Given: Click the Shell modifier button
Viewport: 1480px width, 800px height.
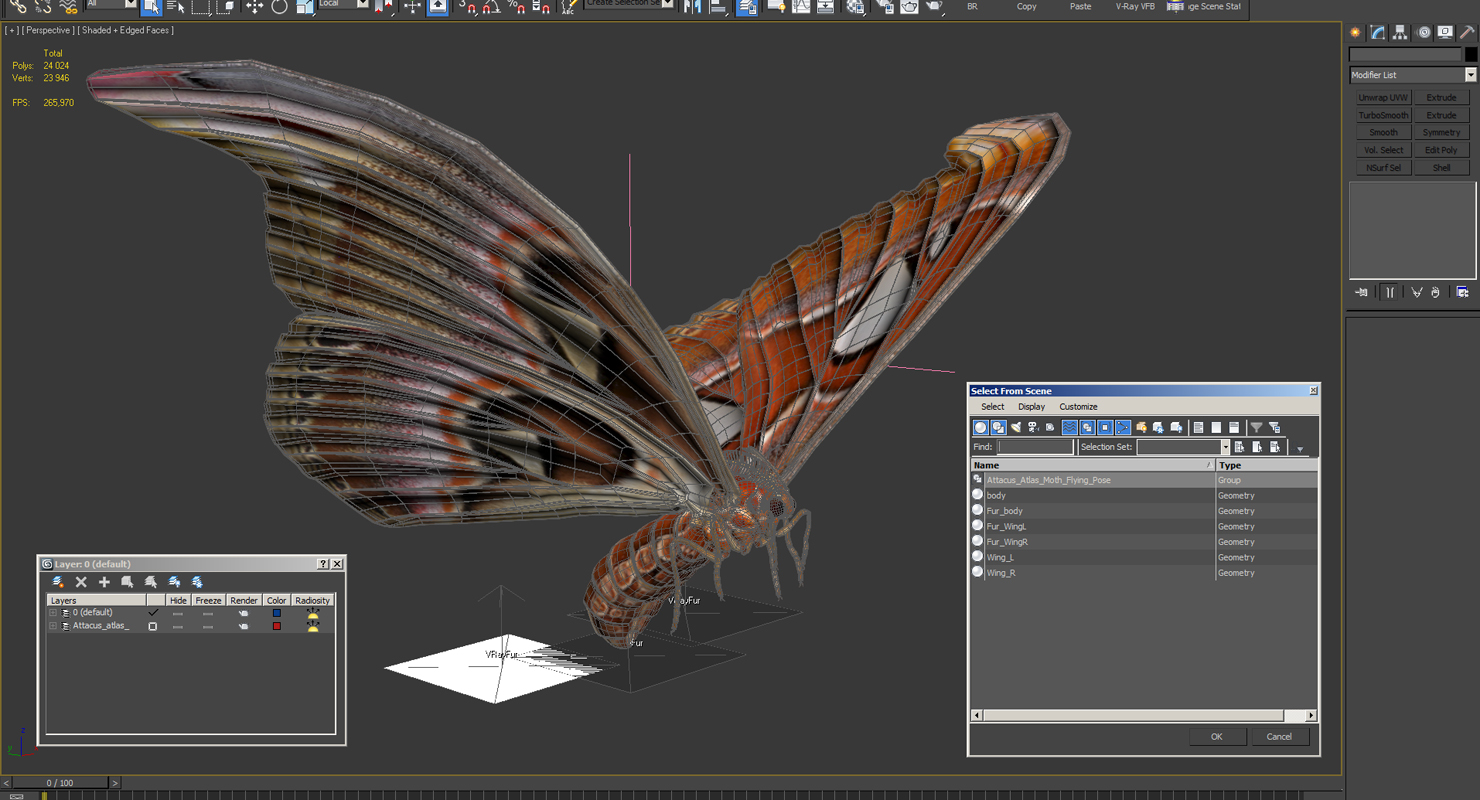Looking at the screenshot, I should pos(1441,168).
